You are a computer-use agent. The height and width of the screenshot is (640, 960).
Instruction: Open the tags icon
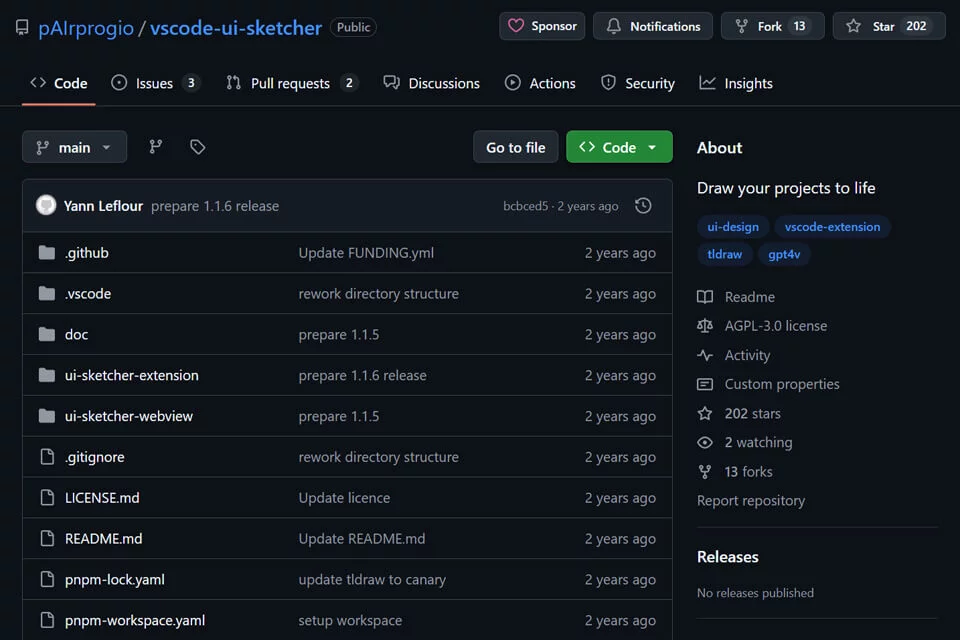point(197,147)
